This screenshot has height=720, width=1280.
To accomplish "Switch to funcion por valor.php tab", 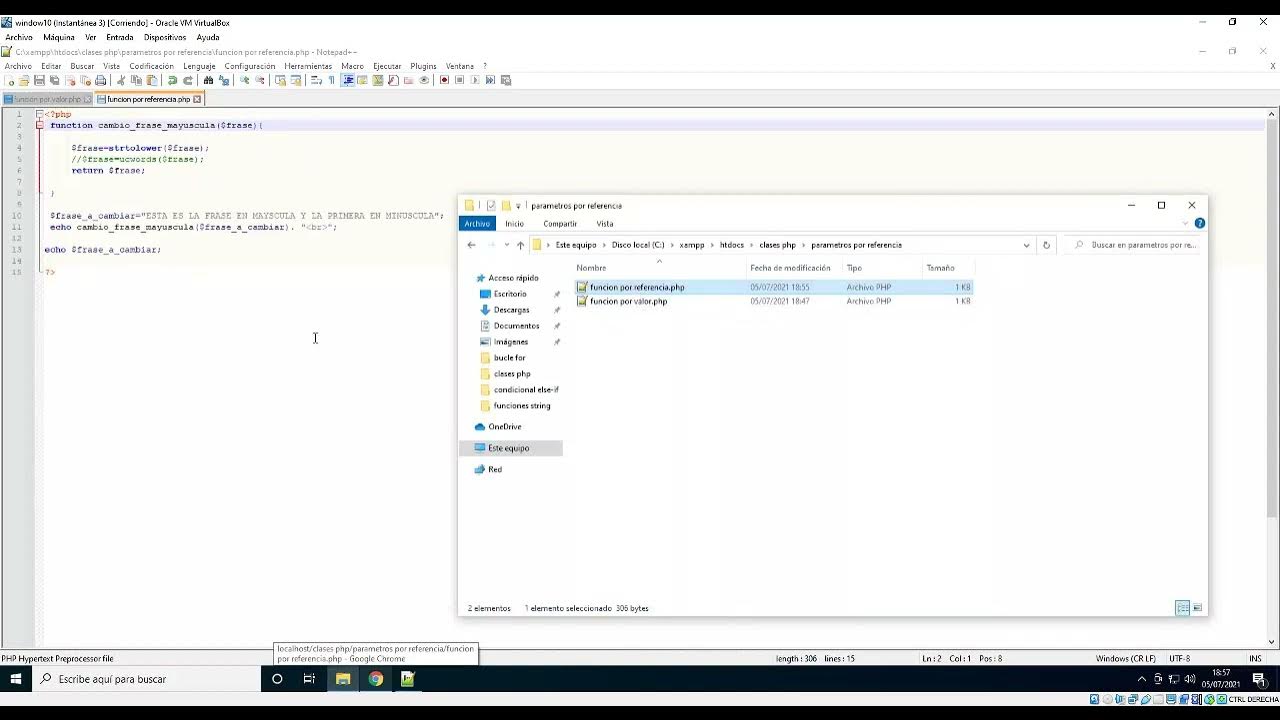I will tap(47, 99).
